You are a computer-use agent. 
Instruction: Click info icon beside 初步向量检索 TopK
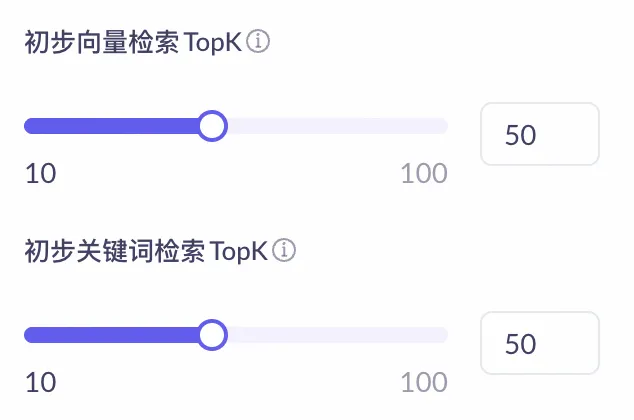pos(258,41)
